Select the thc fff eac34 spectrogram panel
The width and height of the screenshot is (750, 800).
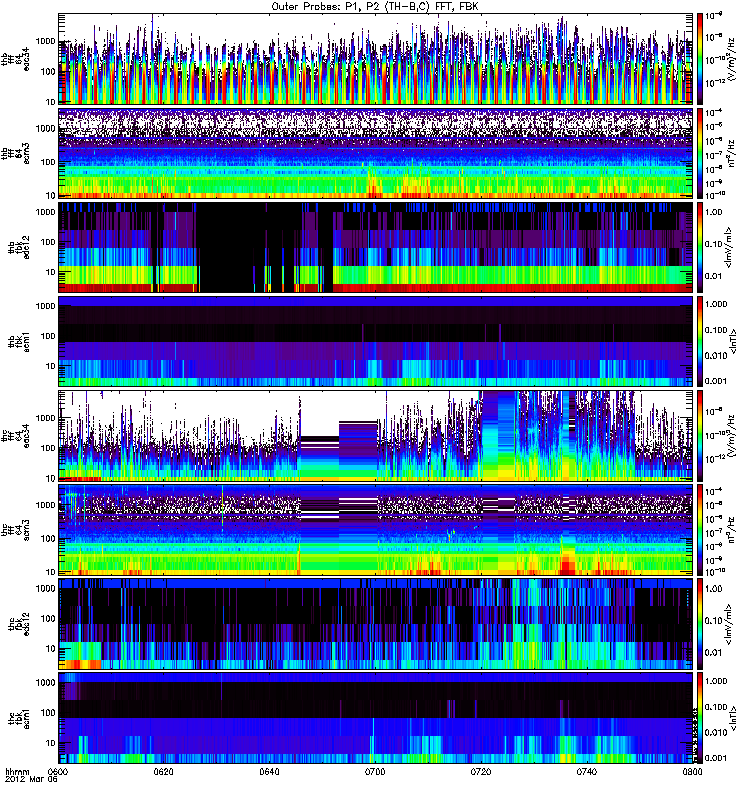(376, 436)
